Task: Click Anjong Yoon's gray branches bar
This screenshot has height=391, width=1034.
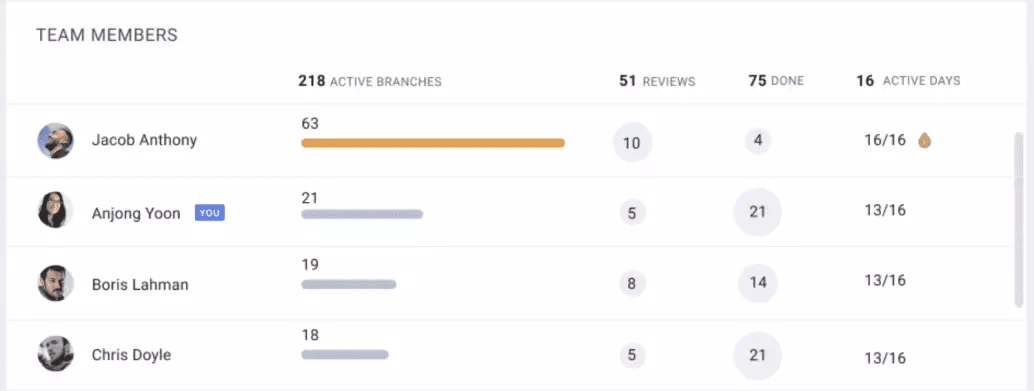Action: [362, 214]
